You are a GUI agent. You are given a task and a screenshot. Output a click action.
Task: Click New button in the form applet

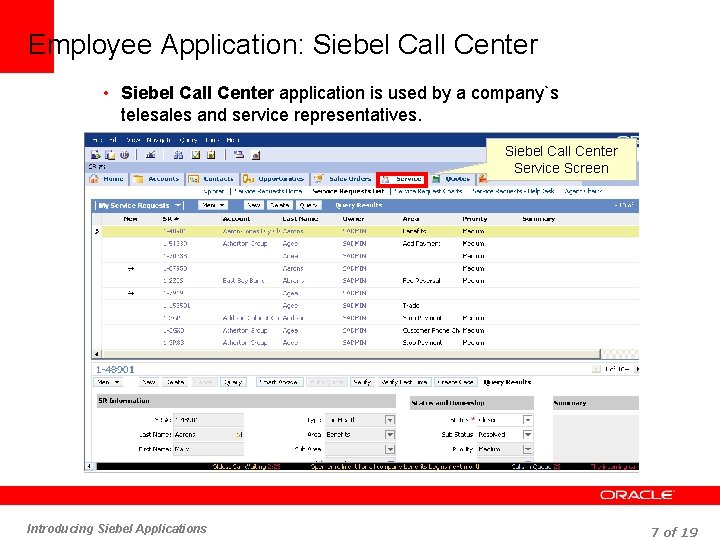[x=148, y=382]
